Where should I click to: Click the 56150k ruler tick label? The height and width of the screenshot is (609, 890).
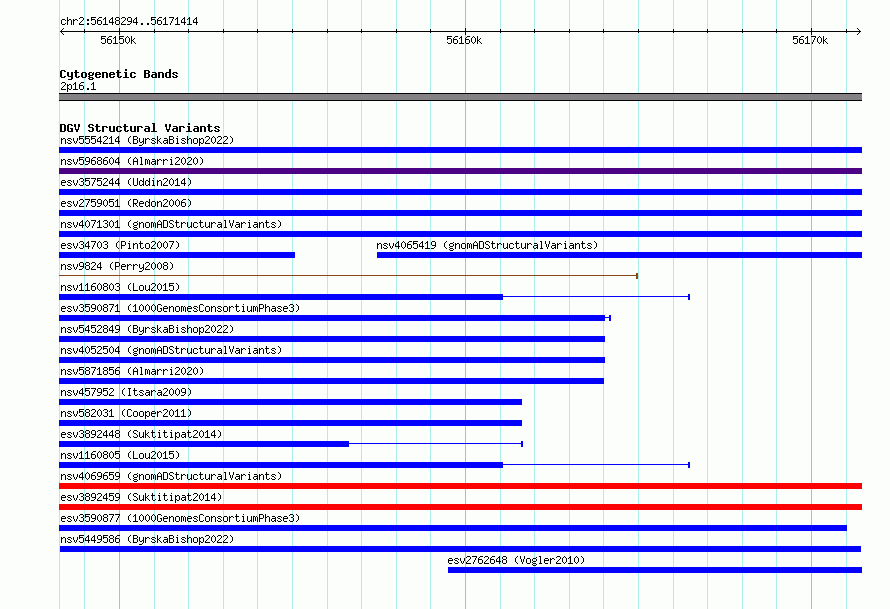click(x=118, y=40)
